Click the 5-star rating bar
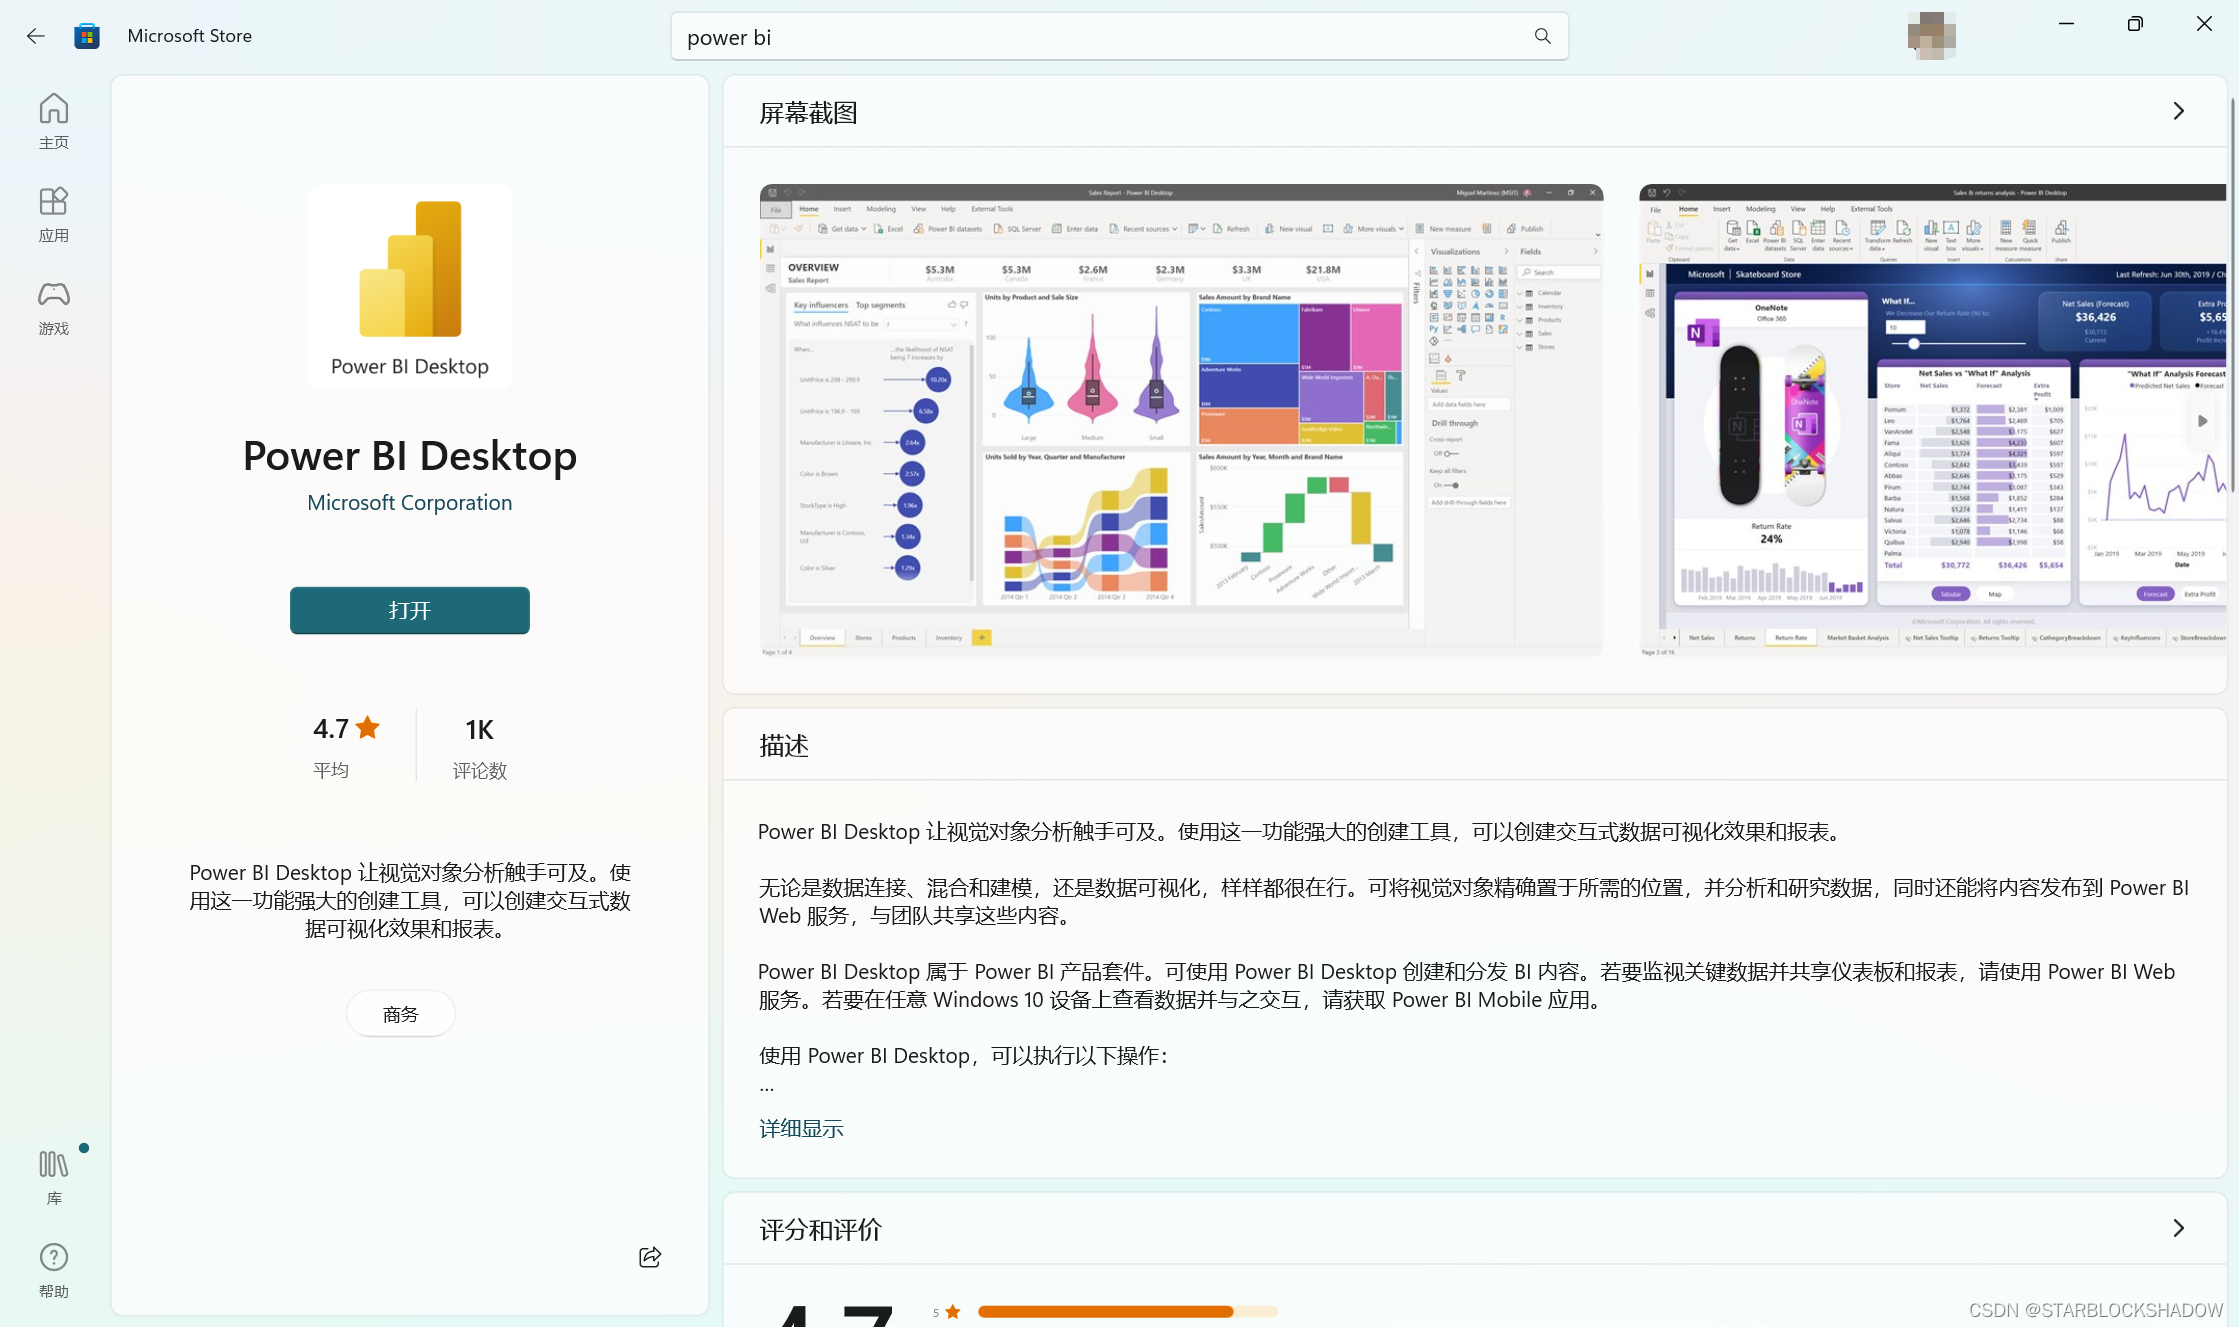Viewport: 2239px width, 1327px height. pos(1127,1311)
